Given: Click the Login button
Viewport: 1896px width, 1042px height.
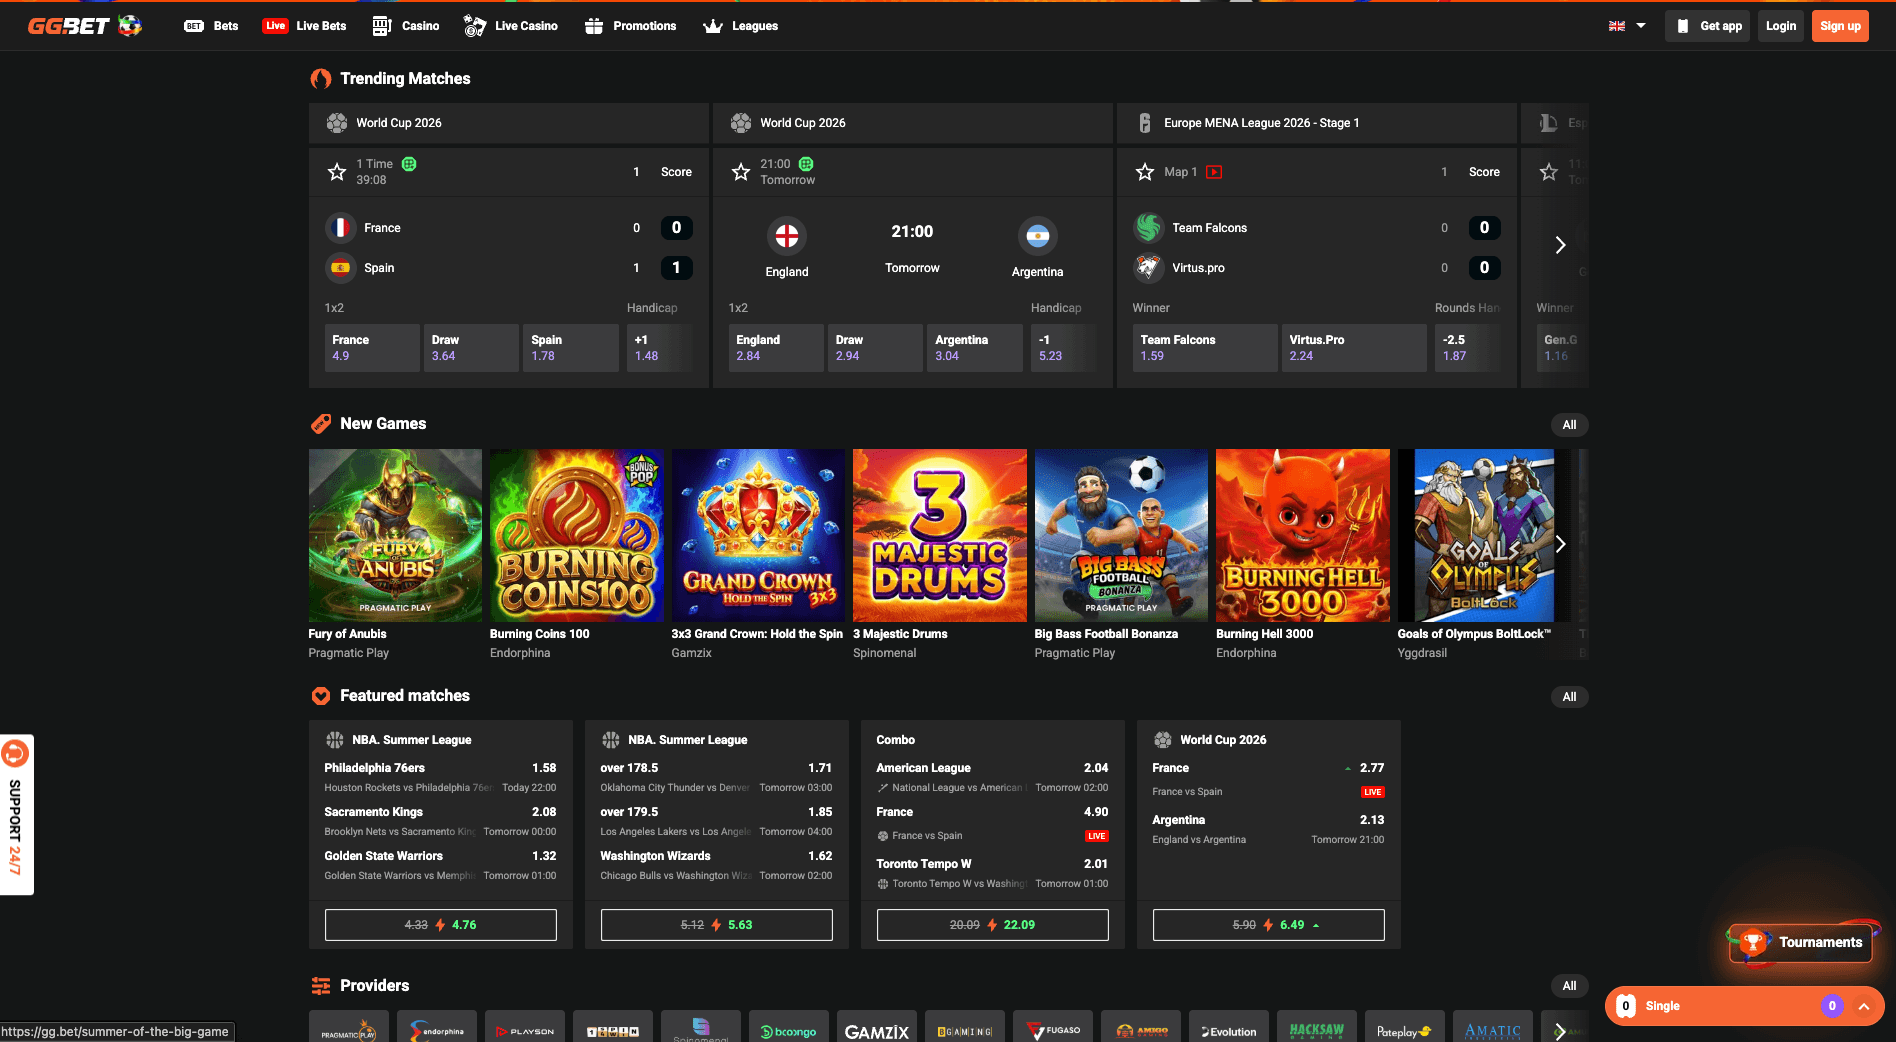Looking at the screenshot, I should [x=1780, y=26].
